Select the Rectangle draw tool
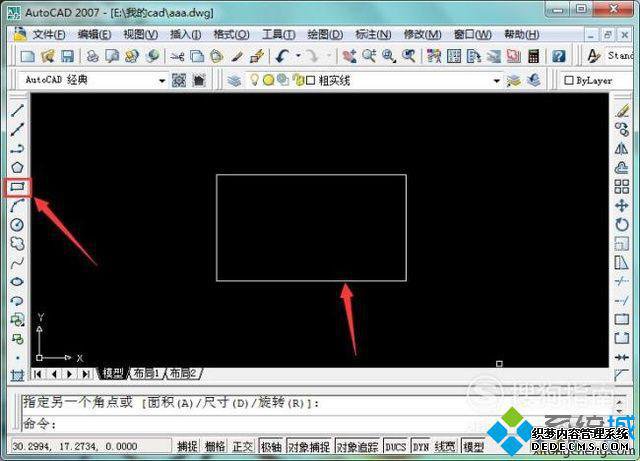Image resolution: width=640 pixels, height=461 pixels. click(x=17, y=187)
